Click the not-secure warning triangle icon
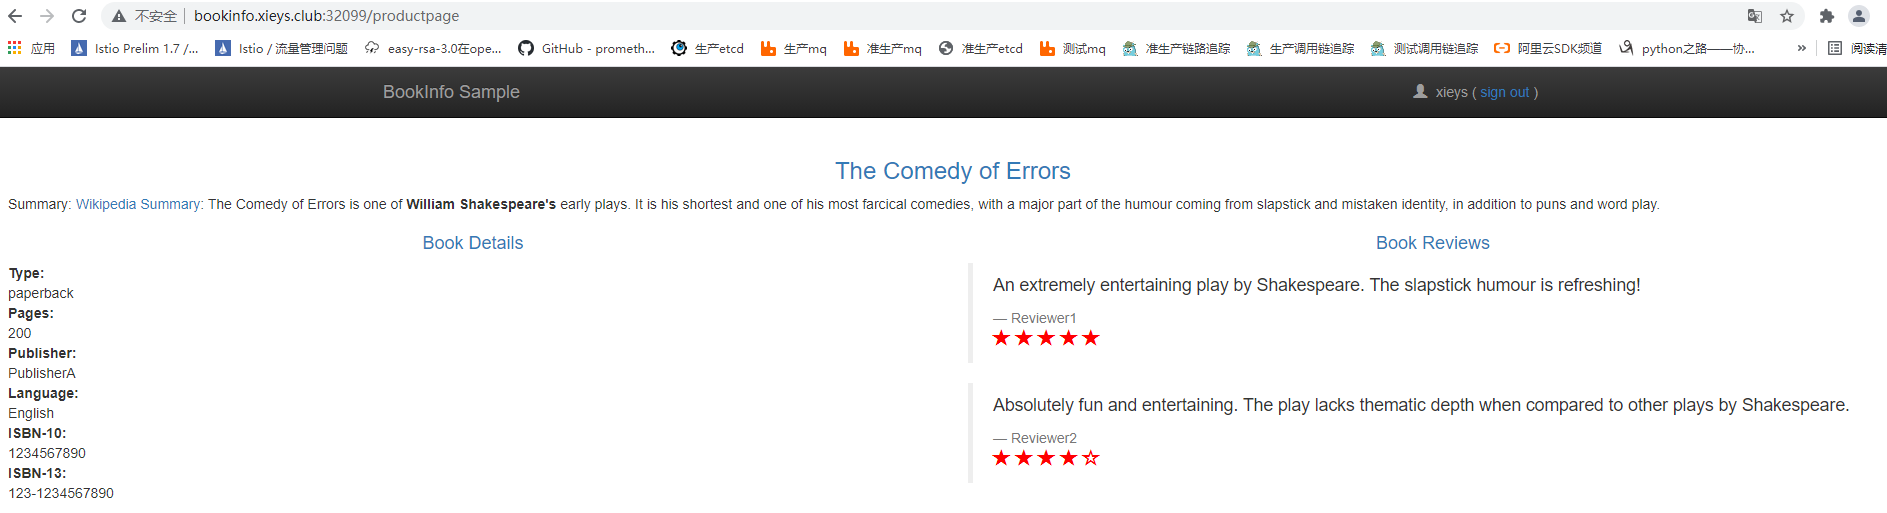This screenshot has height=513, width=1887. tap(119, 16)
